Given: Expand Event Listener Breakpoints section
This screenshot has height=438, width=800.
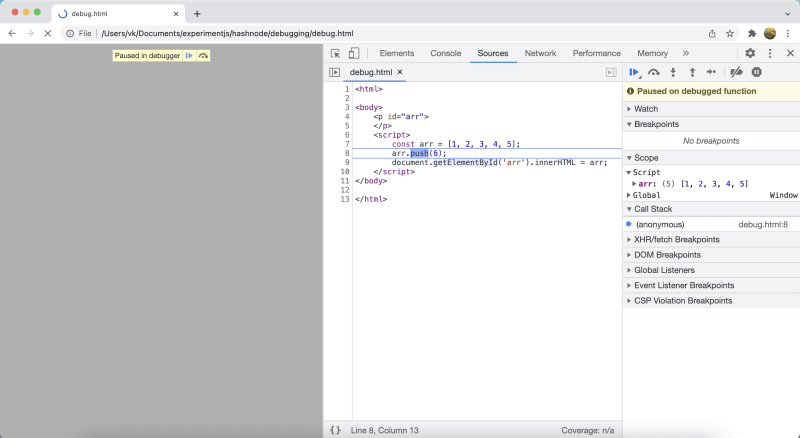Looking at the screenshot, I should coord(711,285).
